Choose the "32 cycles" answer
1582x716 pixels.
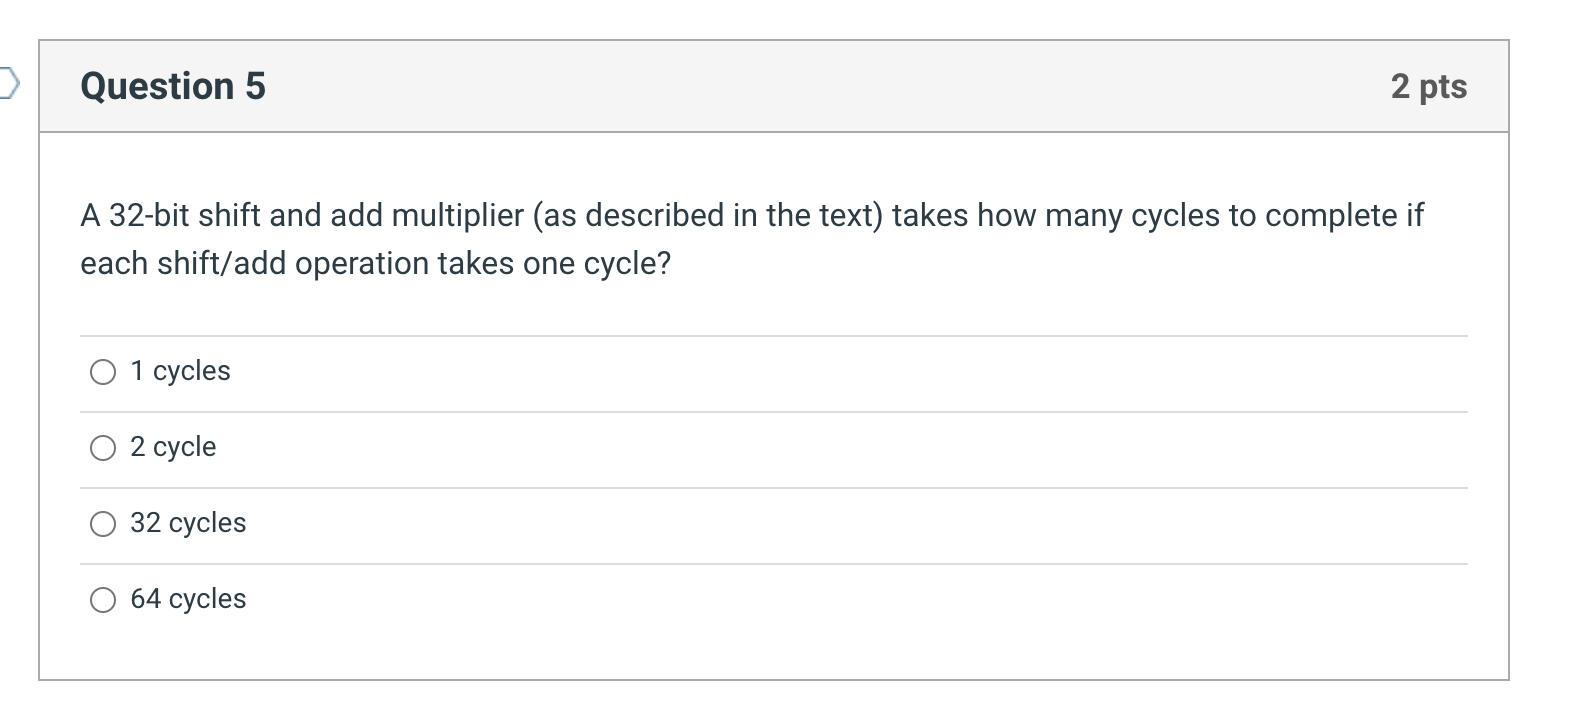103,523
